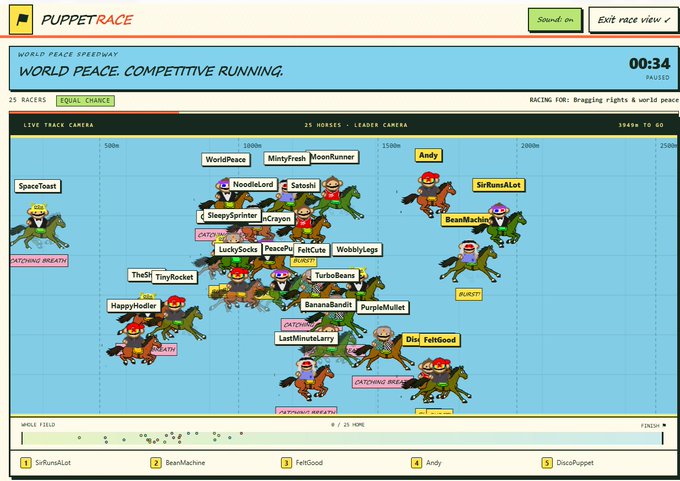This screenshot has width=680, height=481.
Task: Click the PuppetRace flag logo icon
Action: 21,20
